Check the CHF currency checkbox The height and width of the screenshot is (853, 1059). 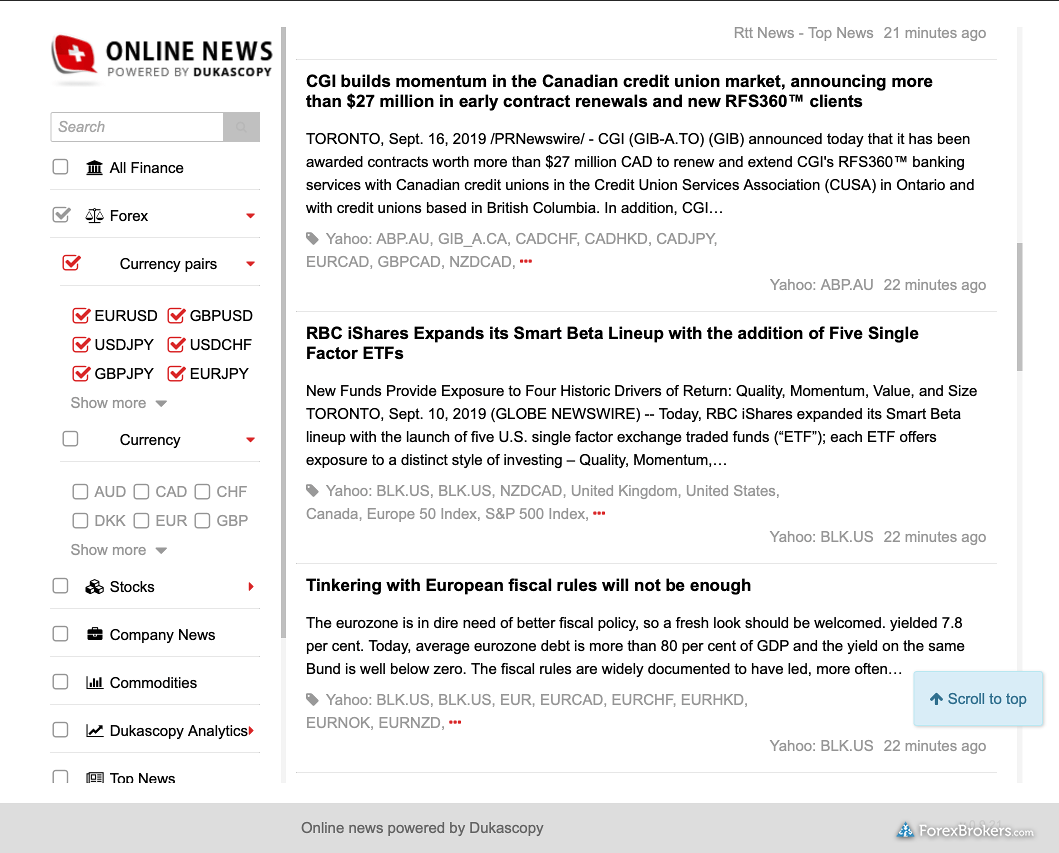coord(203,492)
